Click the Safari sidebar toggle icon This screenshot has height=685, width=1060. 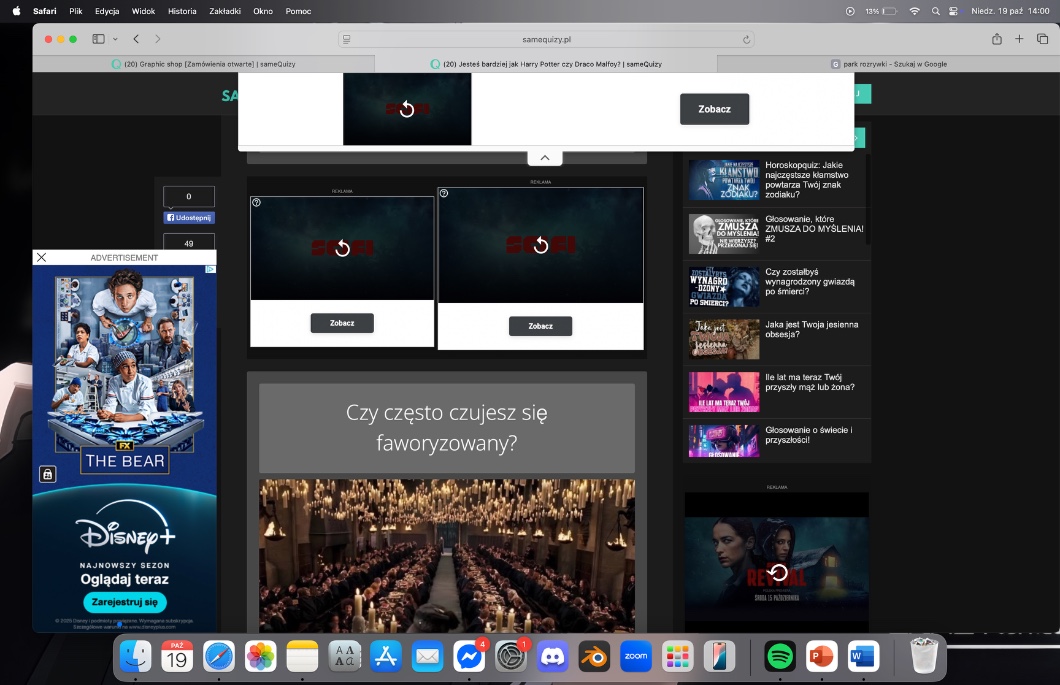click(98, 39)
